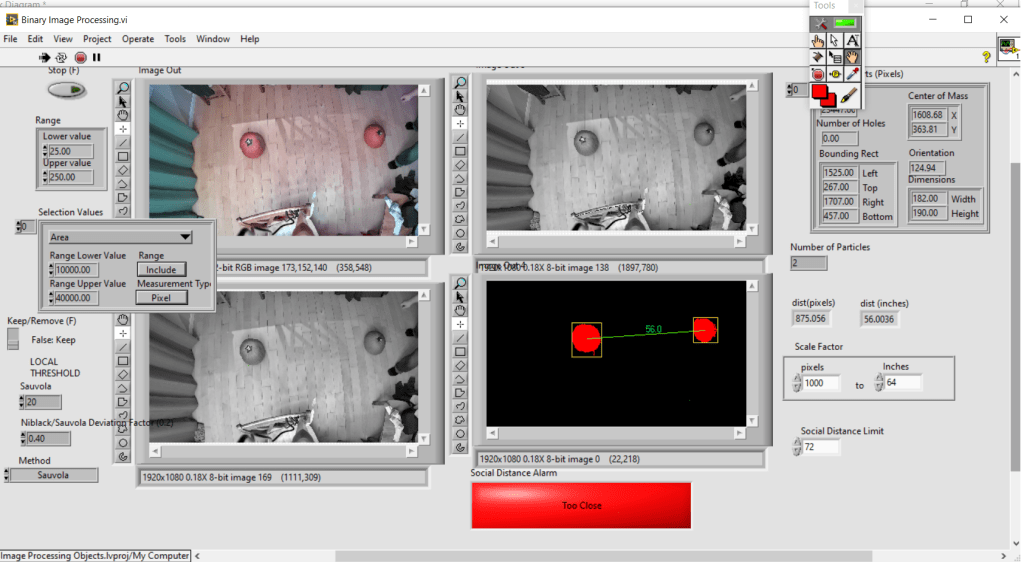Click the Run arrow in the toolbar
The height and width of the screenshot is (562, 1024).
[44, 57]
